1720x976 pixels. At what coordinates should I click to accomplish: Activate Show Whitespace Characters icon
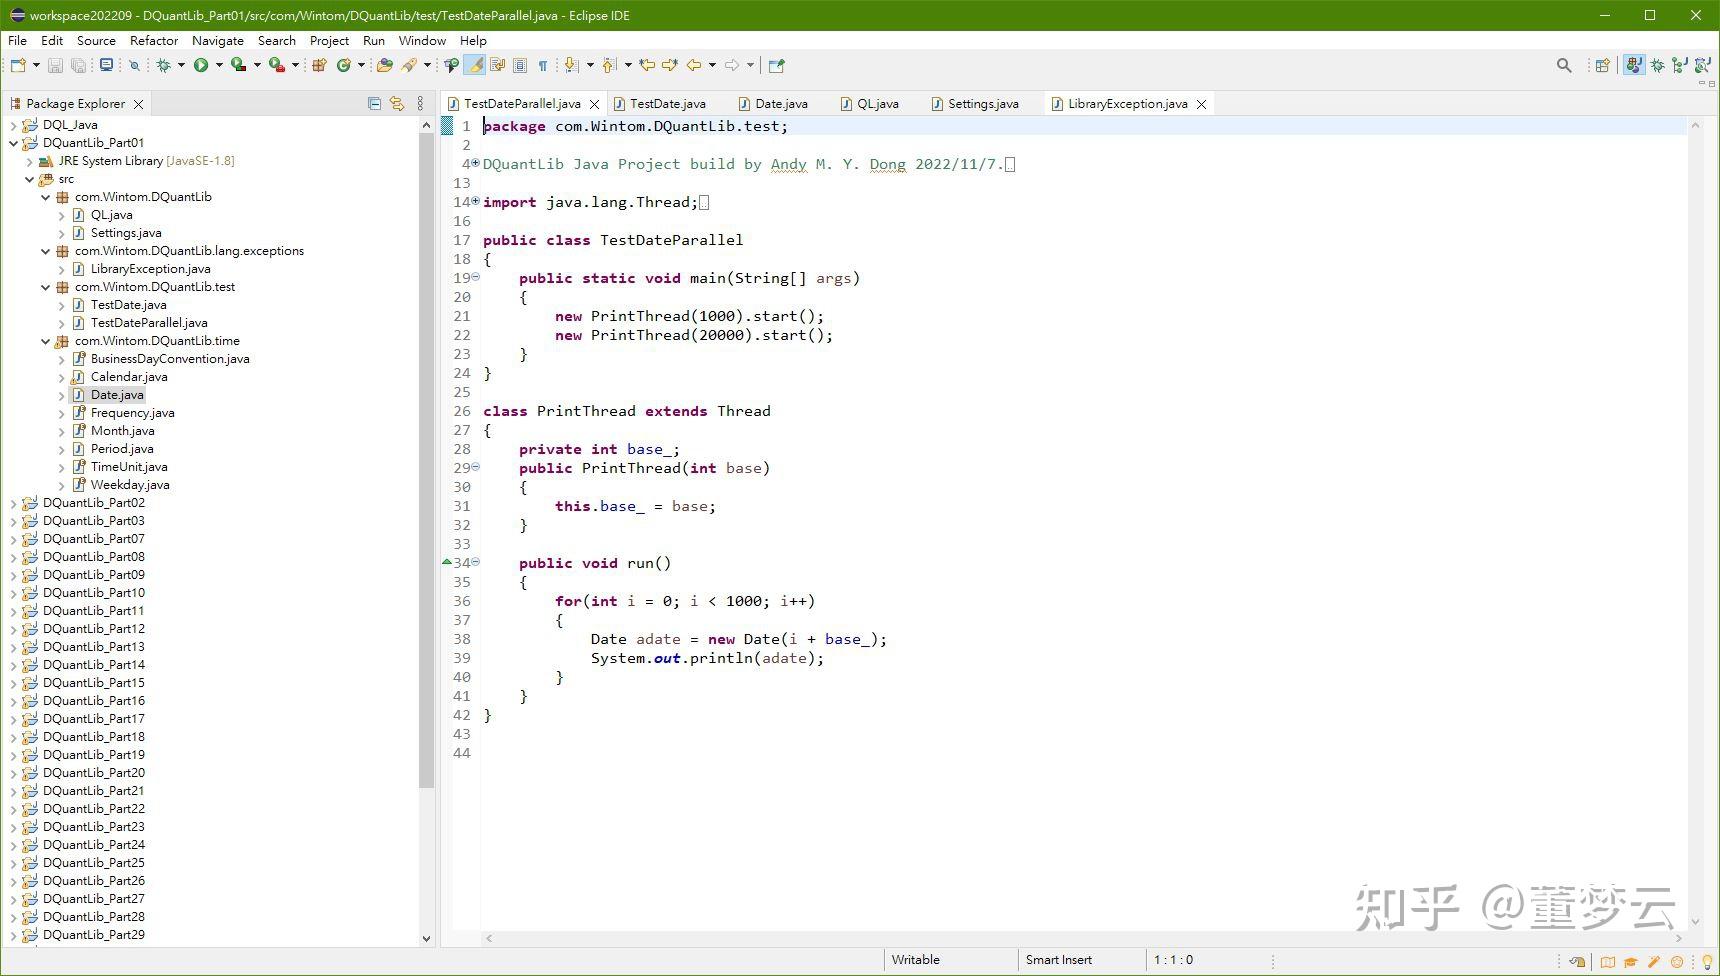point(542,65)
